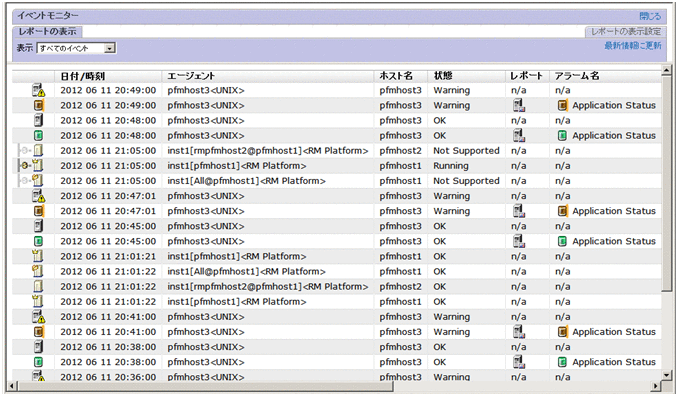Click vertical scrollbar up arrow
Viewport: 679px width, 397px height.
tap(666, 70)
